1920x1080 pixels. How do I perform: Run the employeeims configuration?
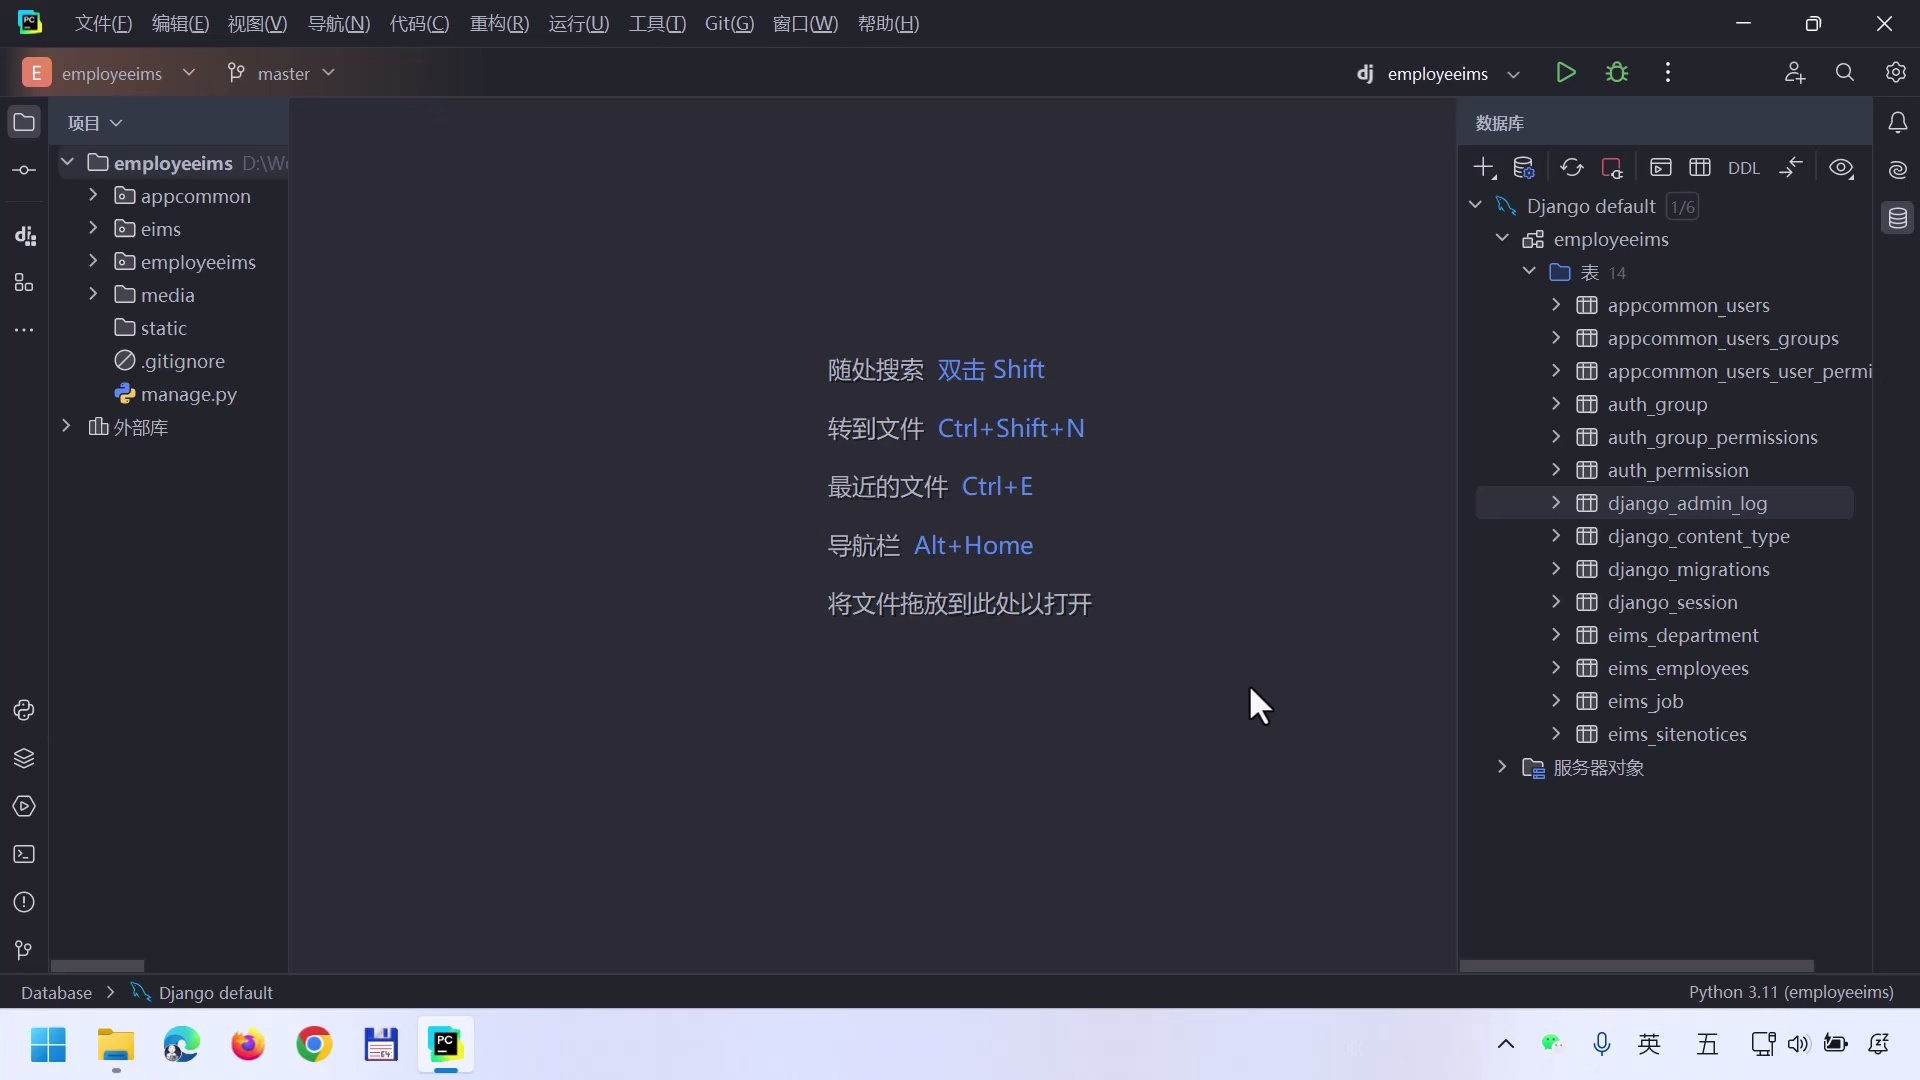pos(1566,72)
